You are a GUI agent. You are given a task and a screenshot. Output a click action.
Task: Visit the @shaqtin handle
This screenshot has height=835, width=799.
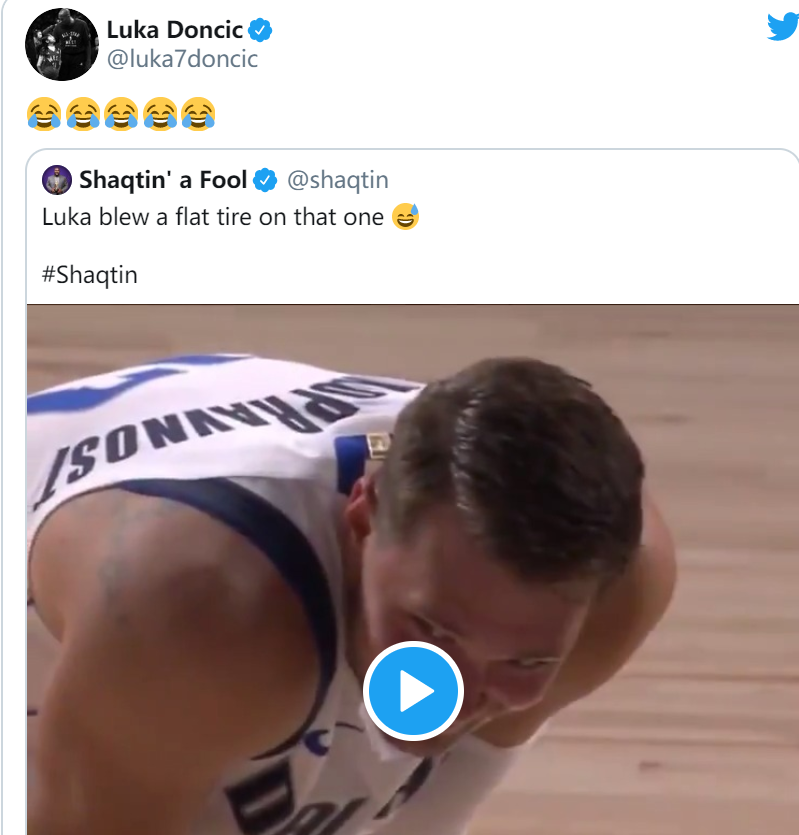338,181
